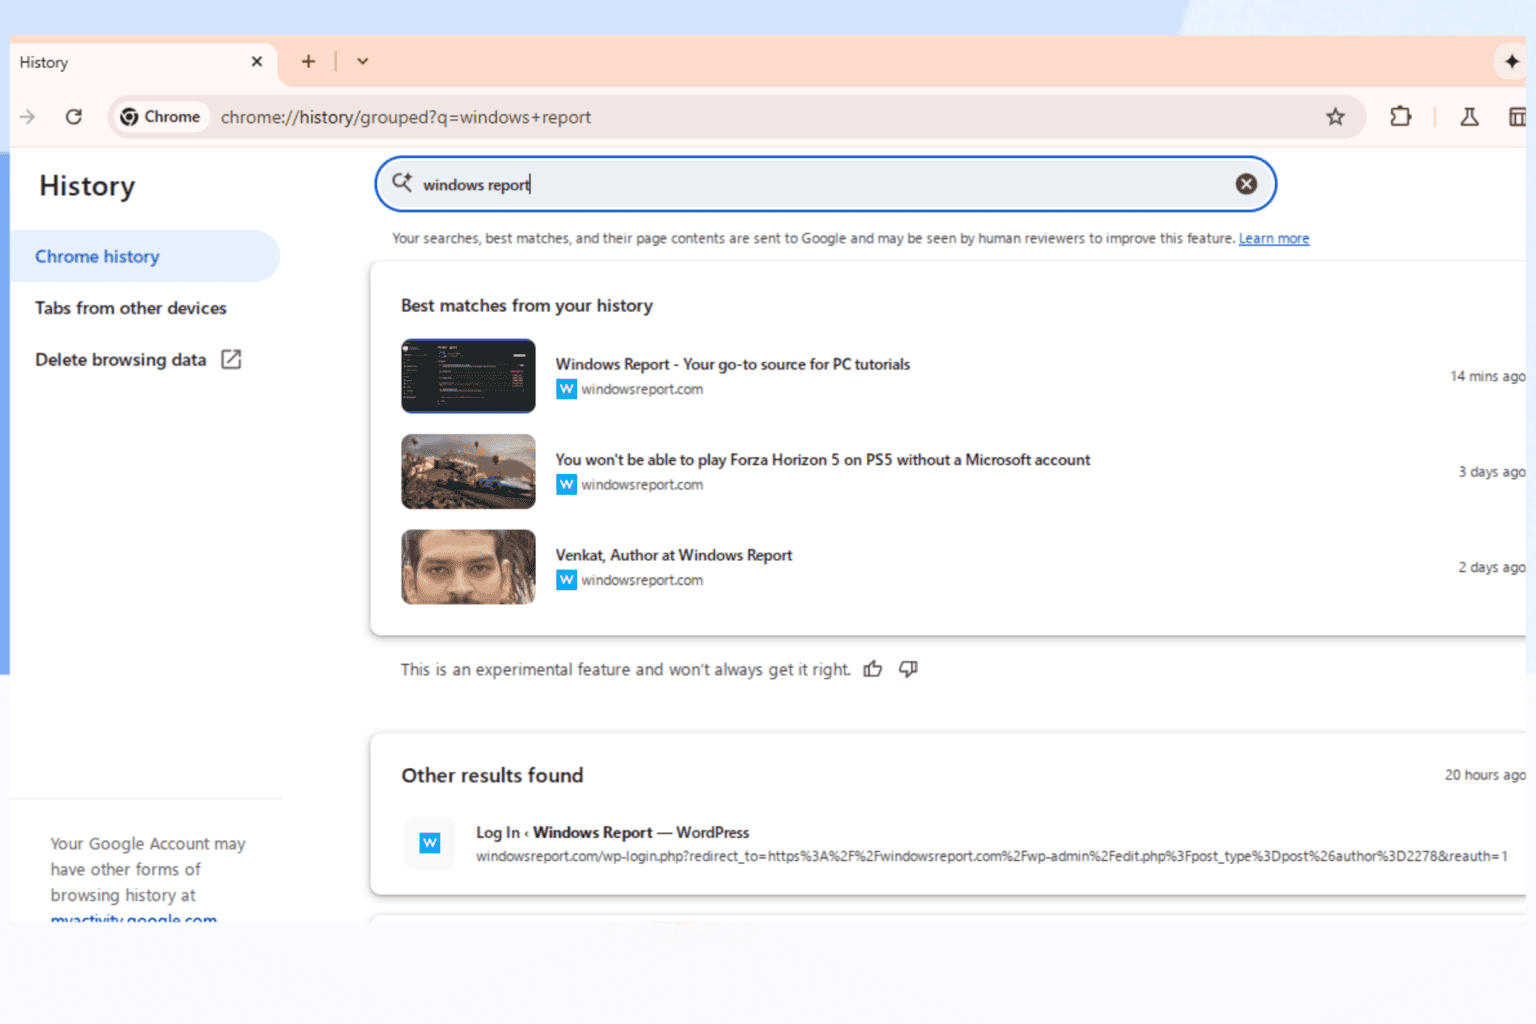Open the Learn more link
The height and width of the screenshot is (1024, 1536).
point(1274,238)
